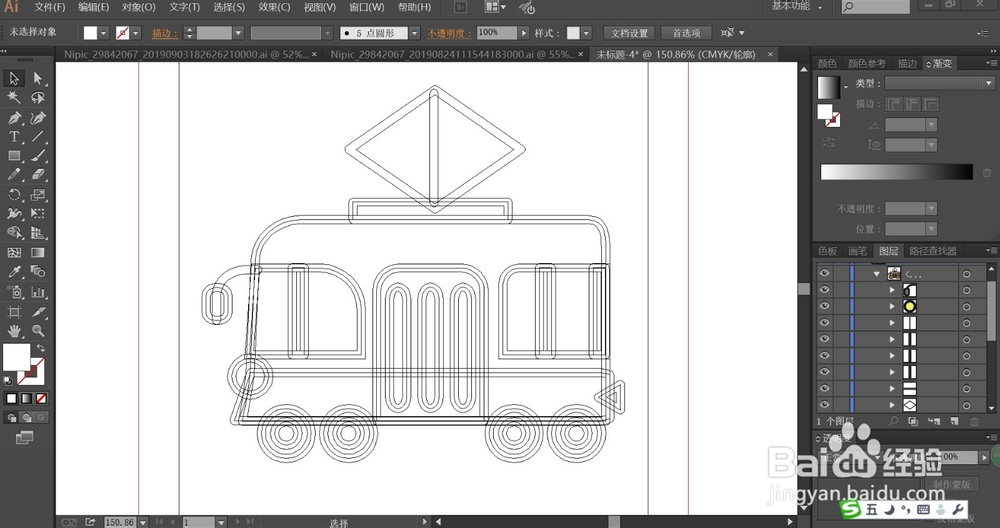Set fill mode to Gradient in toolbox

[26, 399]
